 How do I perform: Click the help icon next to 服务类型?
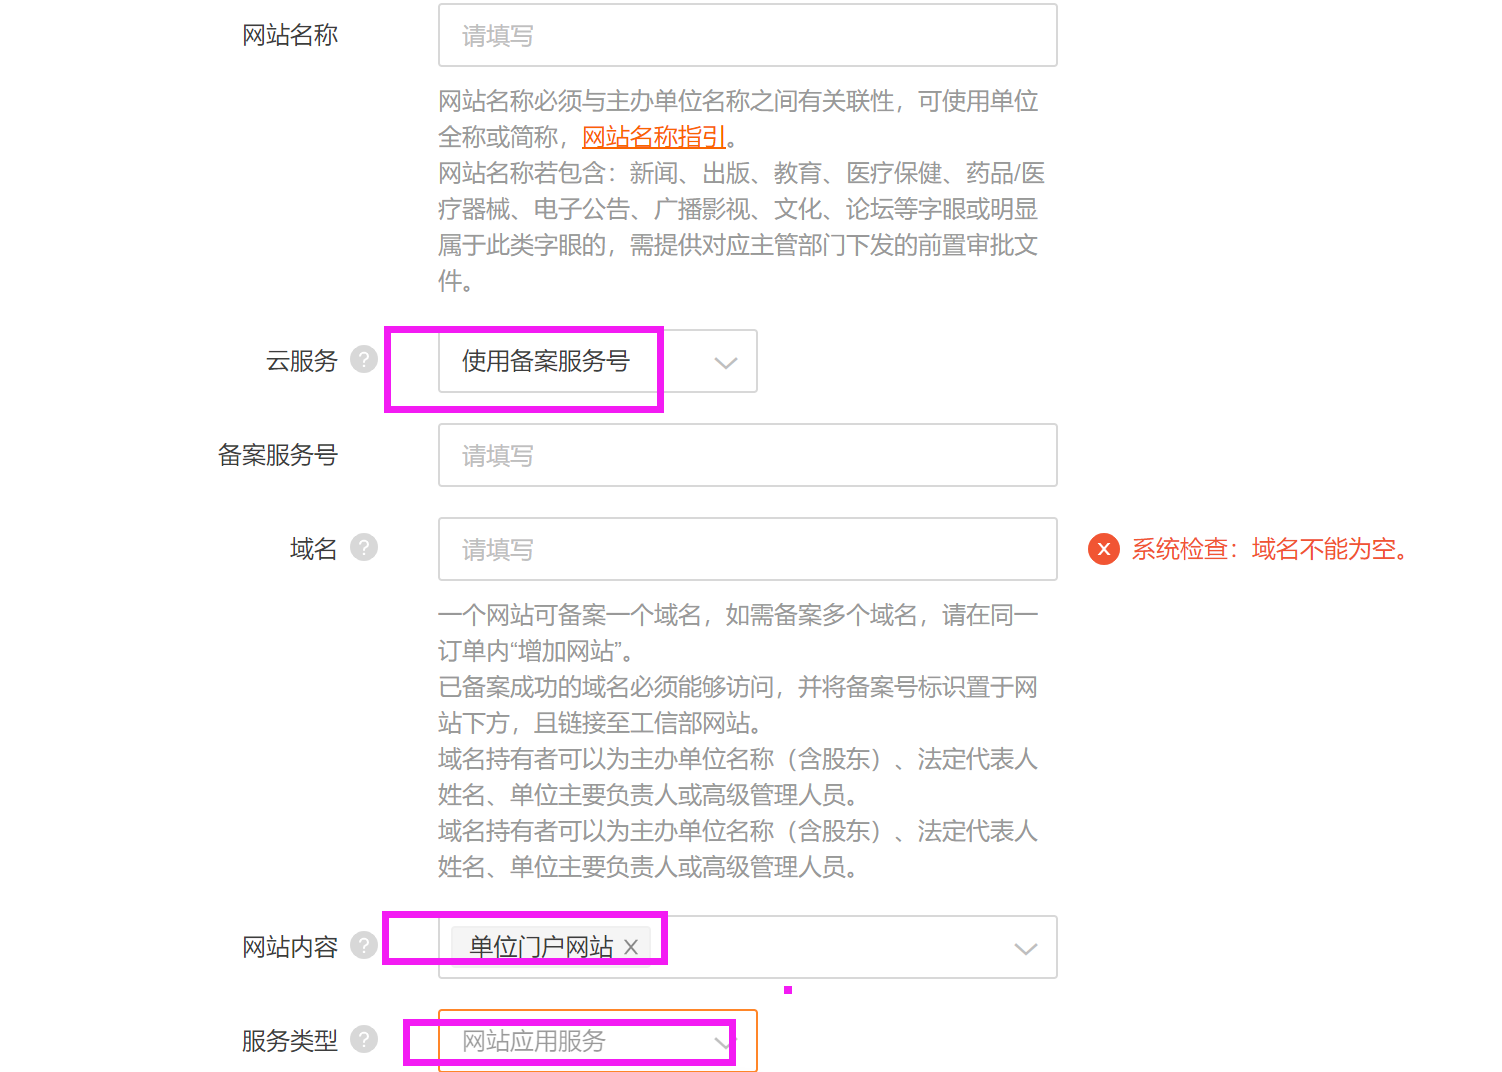[x=363, y=1040]
